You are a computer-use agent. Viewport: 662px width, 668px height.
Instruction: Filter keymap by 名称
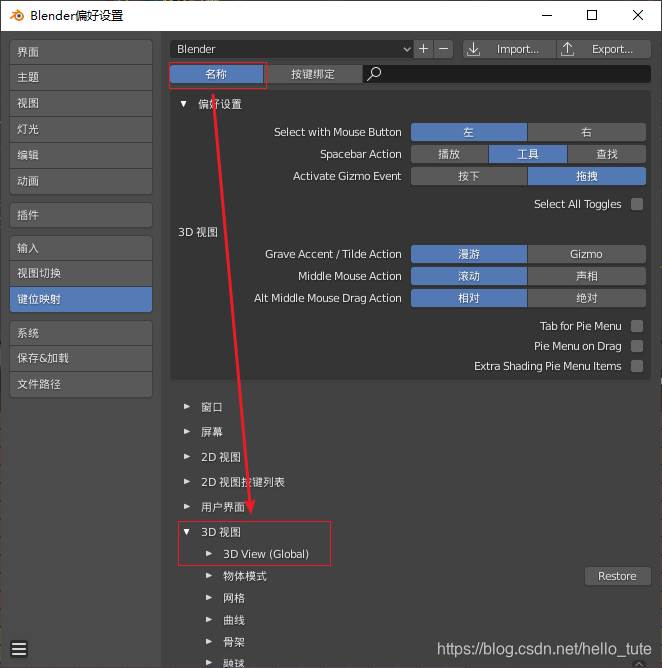pos(216,74)
